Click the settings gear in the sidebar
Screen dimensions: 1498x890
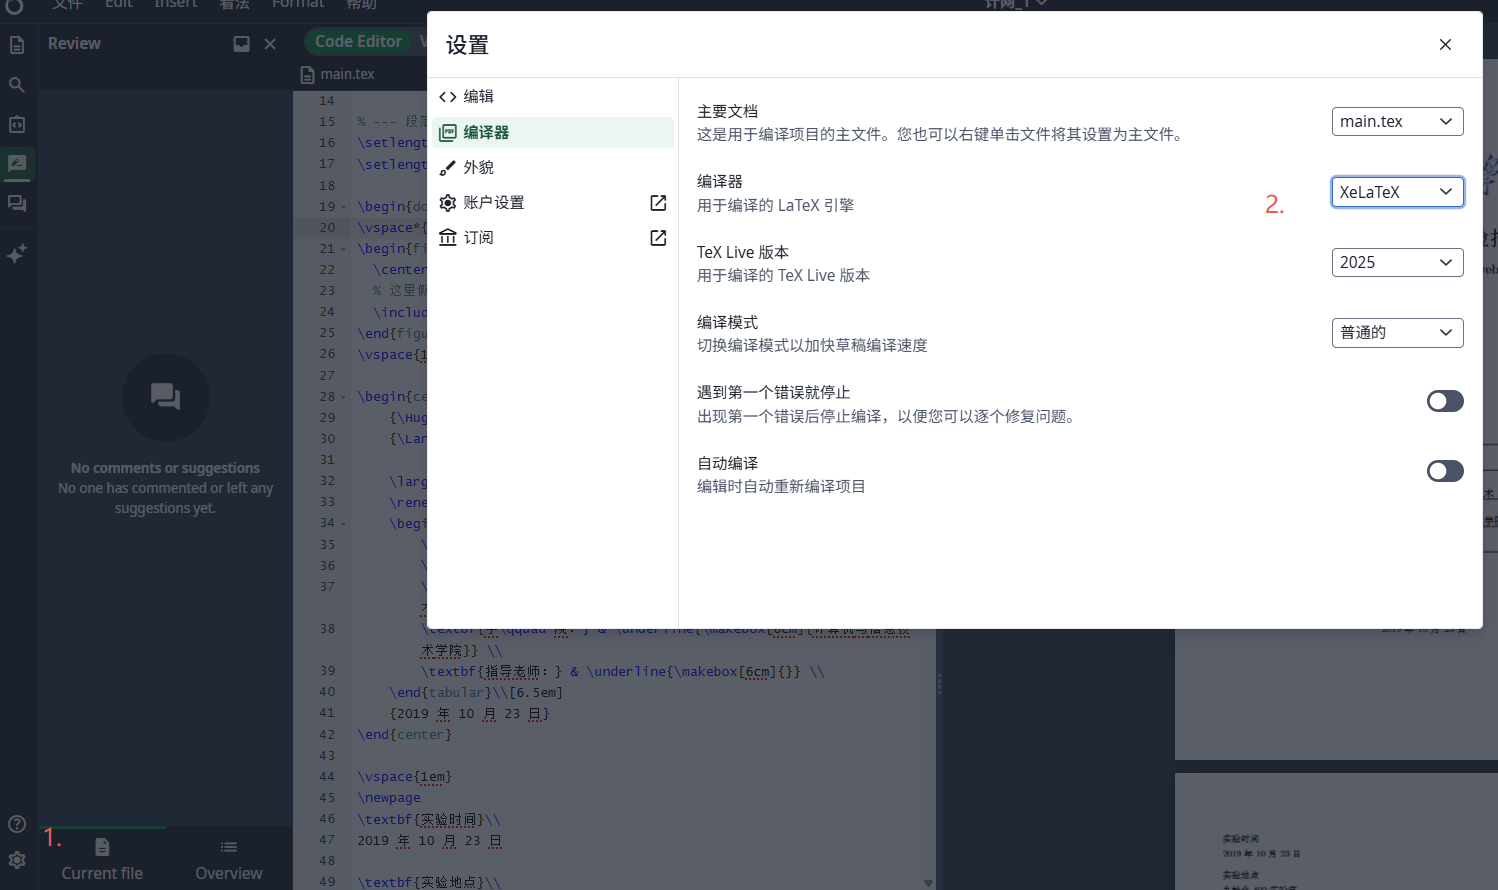tap(16, 862)
